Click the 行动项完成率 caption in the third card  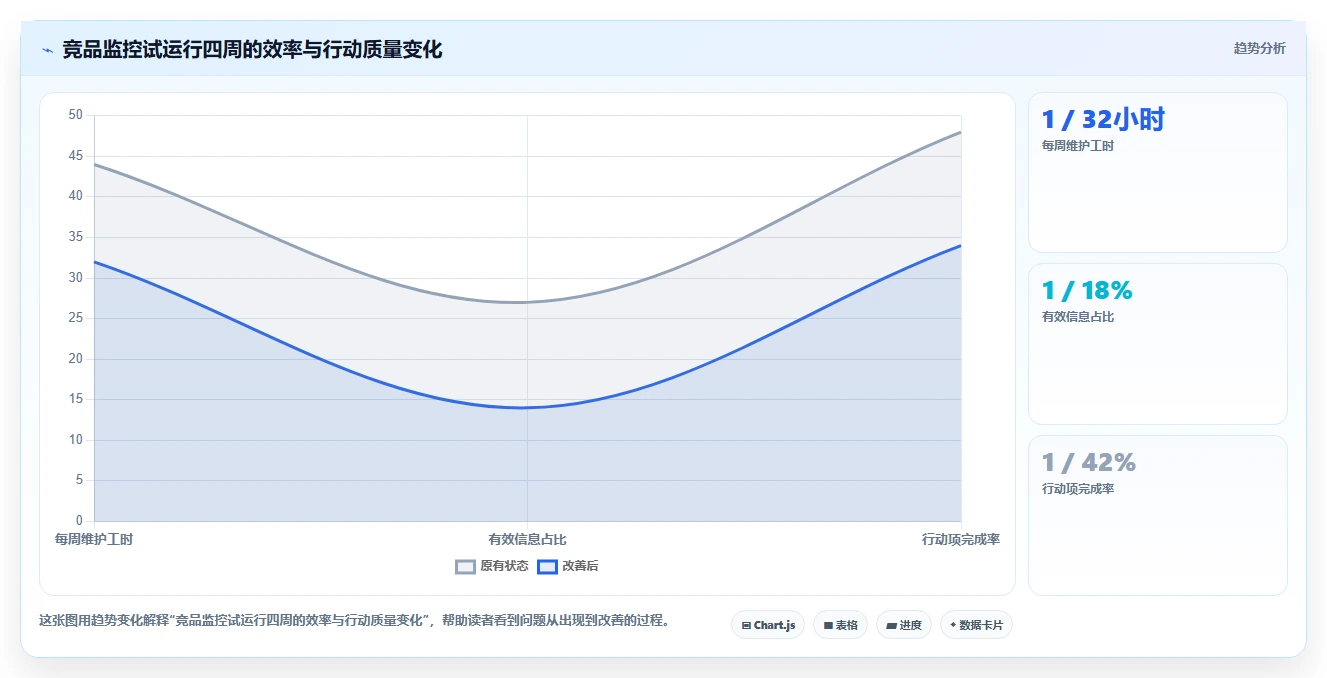tap(1078, 489)
